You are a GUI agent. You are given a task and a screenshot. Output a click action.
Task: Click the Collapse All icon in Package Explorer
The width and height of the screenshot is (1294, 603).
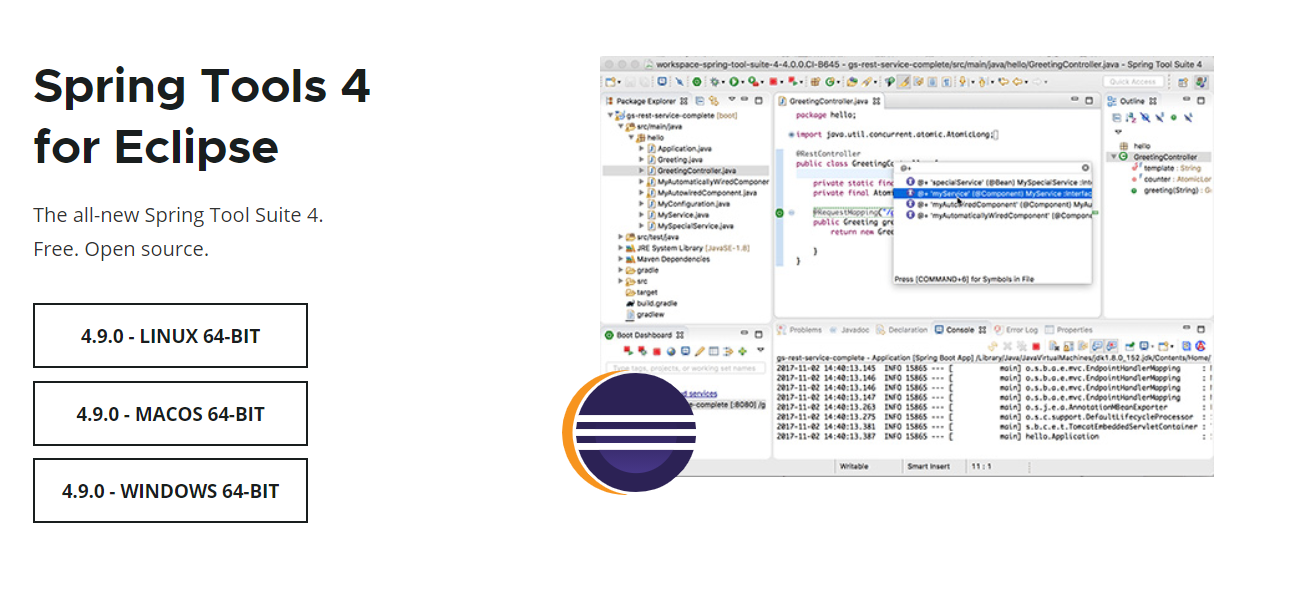[x=700, y=101]
